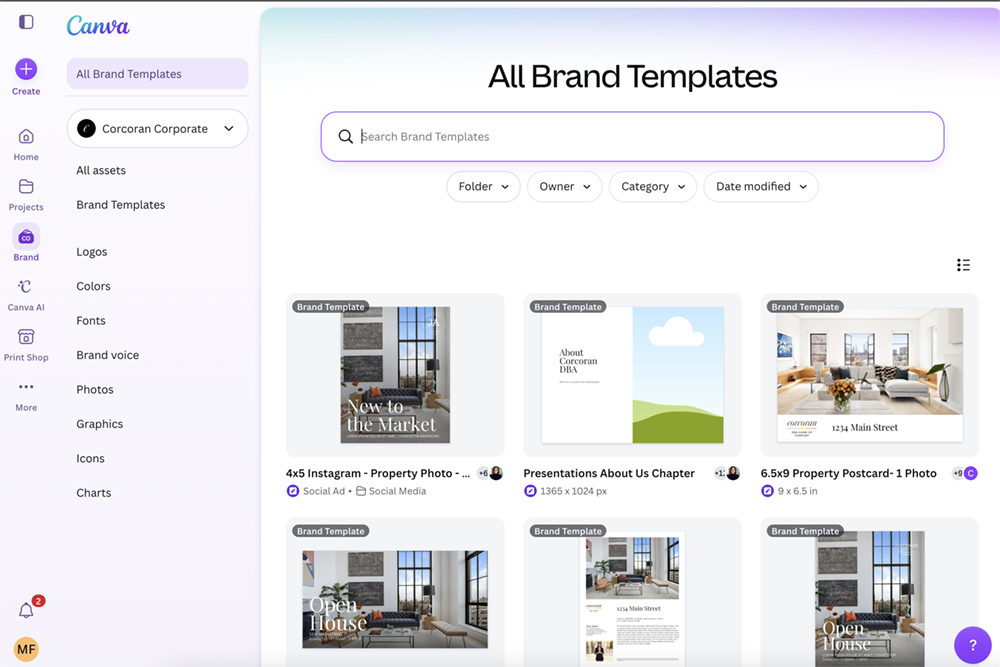Open the Folder filter dropdown
Screen dimensions: 1000x667
point(483,186)
